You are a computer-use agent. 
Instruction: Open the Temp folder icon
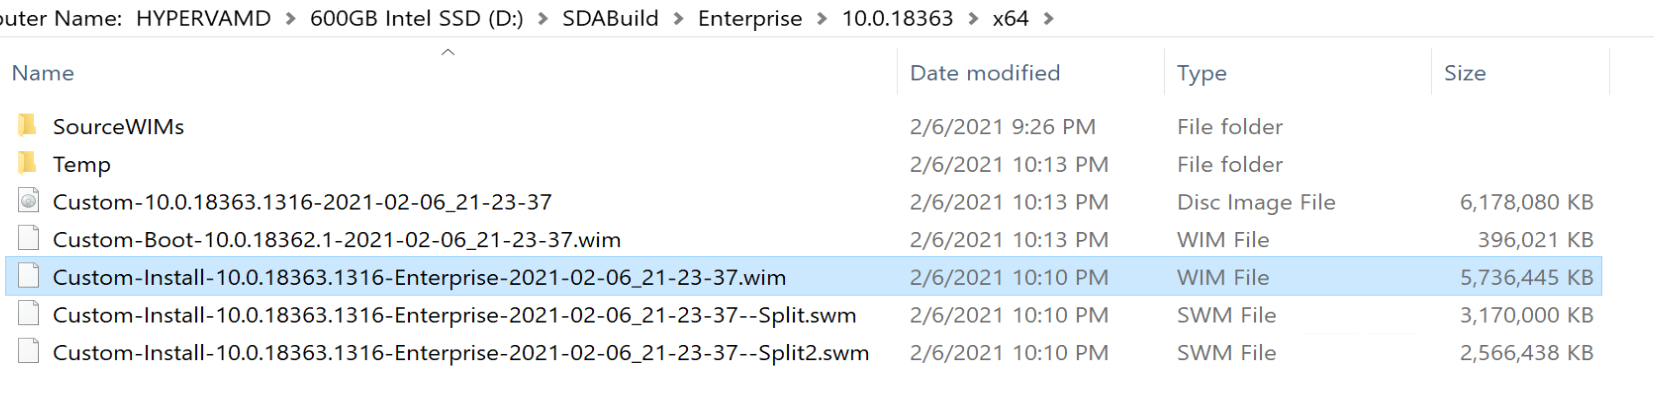pos(28,164)
